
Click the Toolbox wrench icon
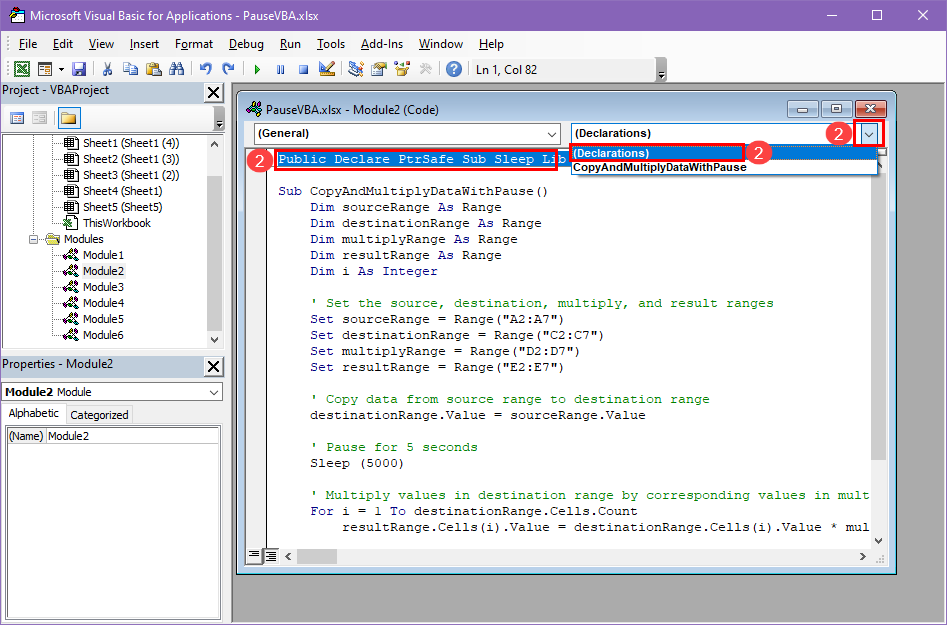pos(425,69)
